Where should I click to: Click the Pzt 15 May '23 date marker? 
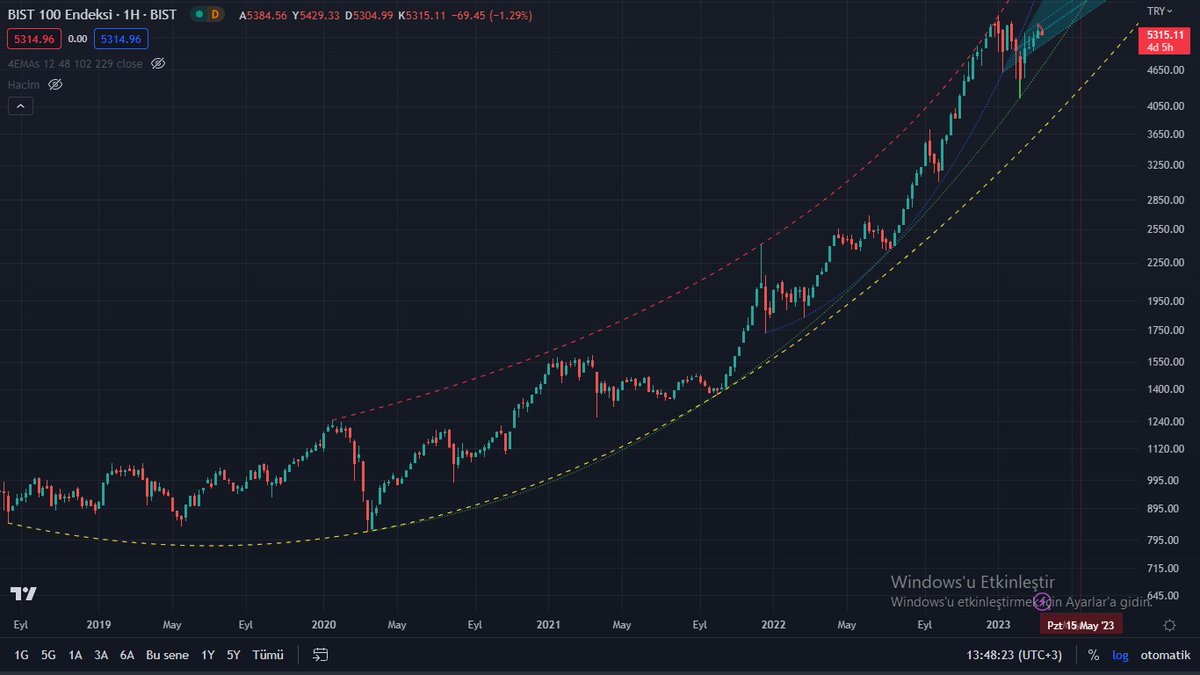click(1081, 625)
